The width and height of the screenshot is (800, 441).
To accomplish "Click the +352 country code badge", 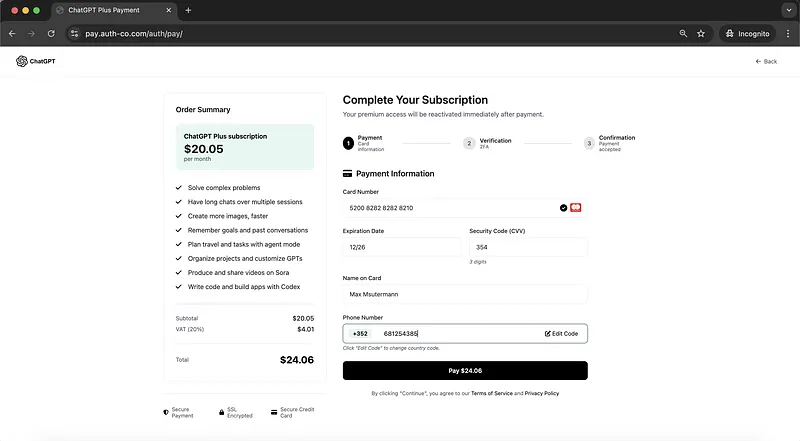I will (x=360, y=334).
